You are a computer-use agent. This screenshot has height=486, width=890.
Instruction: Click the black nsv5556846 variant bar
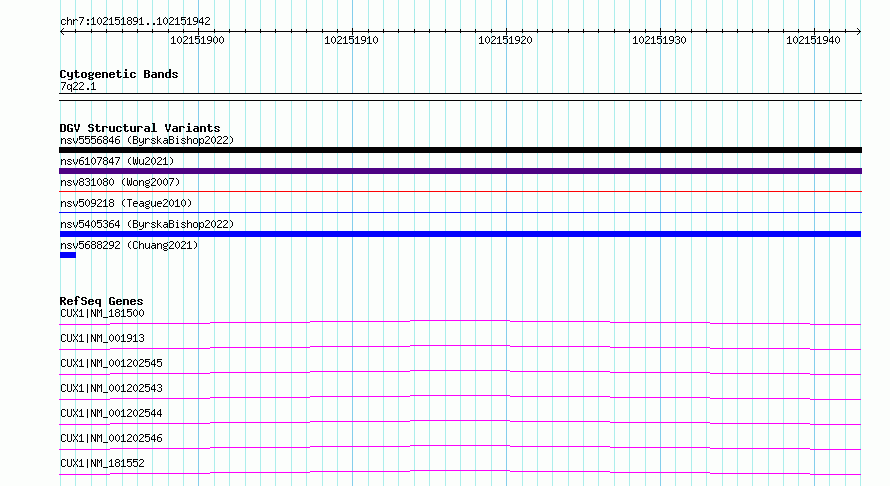click(x=460, y=150)
